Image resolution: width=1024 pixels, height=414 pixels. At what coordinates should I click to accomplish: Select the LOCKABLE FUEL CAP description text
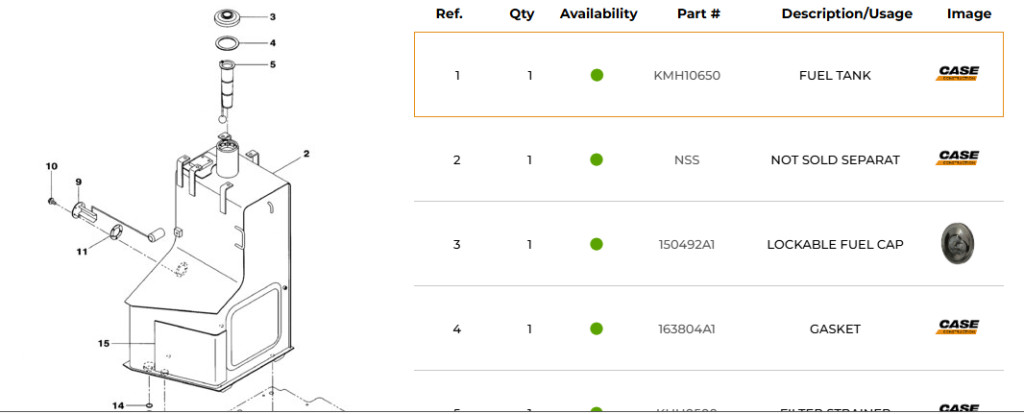click(x=835, y=244)
